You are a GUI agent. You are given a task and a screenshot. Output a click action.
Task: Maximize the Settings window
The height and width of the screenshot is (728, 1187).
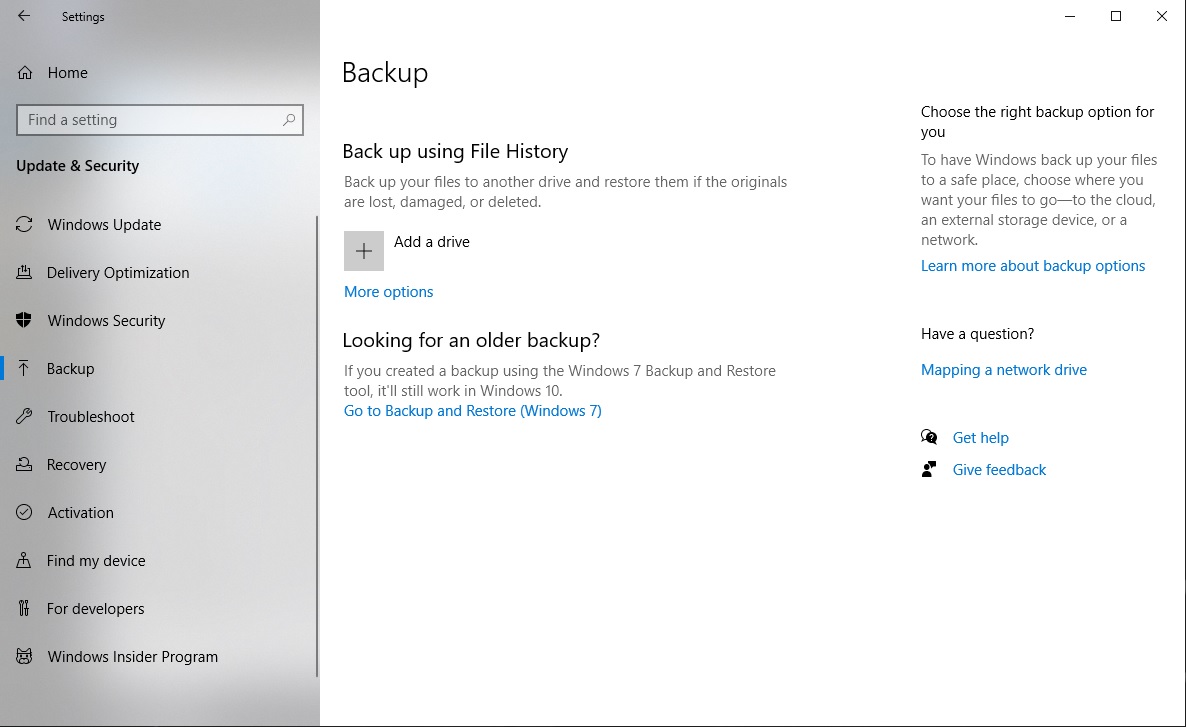pos(1116,16)
